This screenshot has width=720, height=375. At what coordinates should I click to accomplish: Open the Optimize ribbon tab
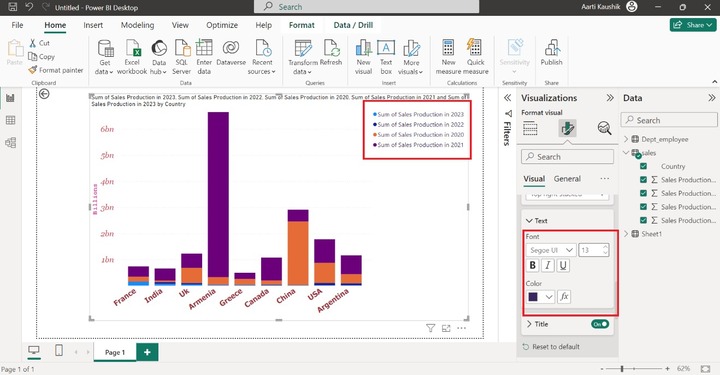click(x=222, y=25)
